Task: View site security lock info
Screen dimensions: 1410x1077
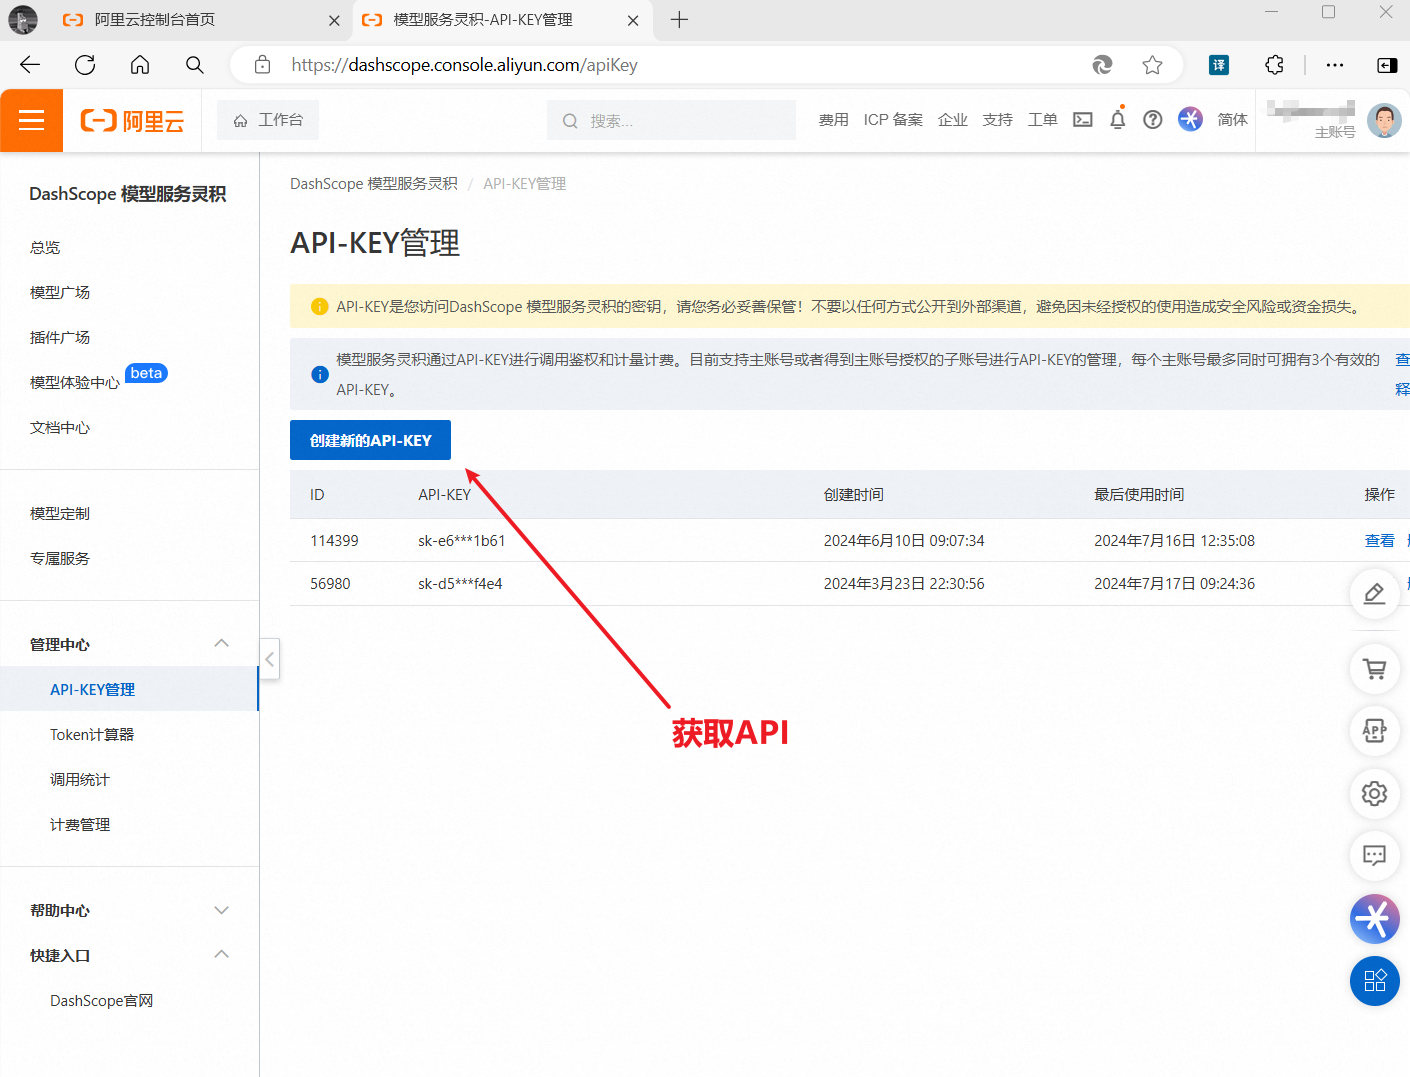Action: pyautogui.click(x=262, y=65)
